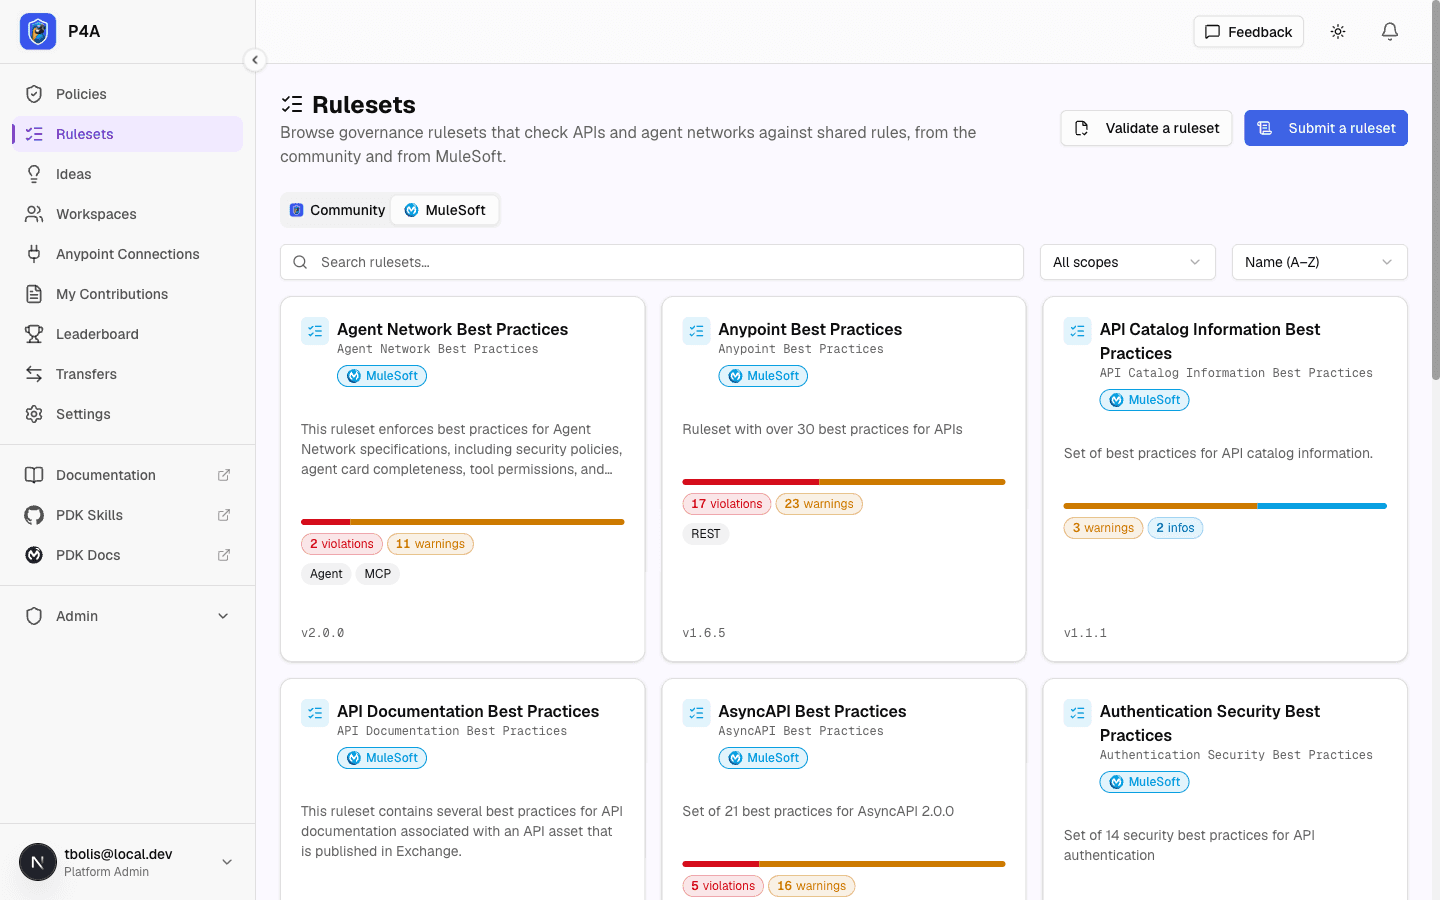Open the notifications bell
Viewport: 1440px width, 900px height.
click(1390, 32)
